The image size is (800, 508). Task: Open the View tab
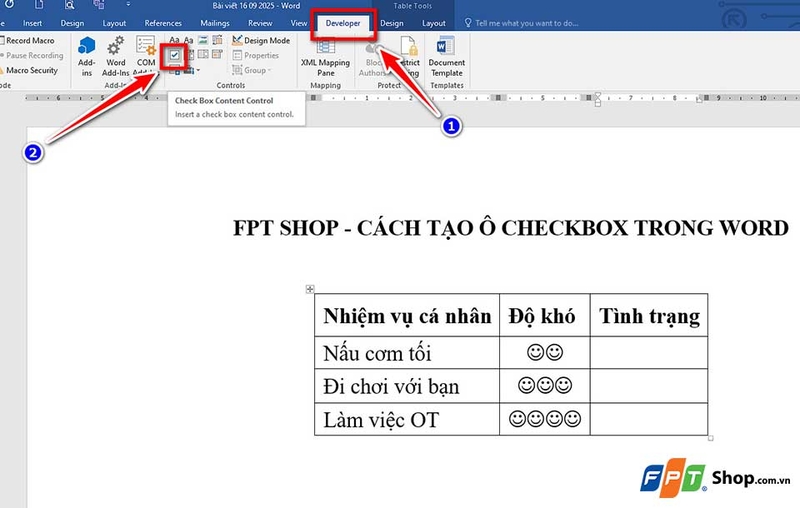(298, 23)
